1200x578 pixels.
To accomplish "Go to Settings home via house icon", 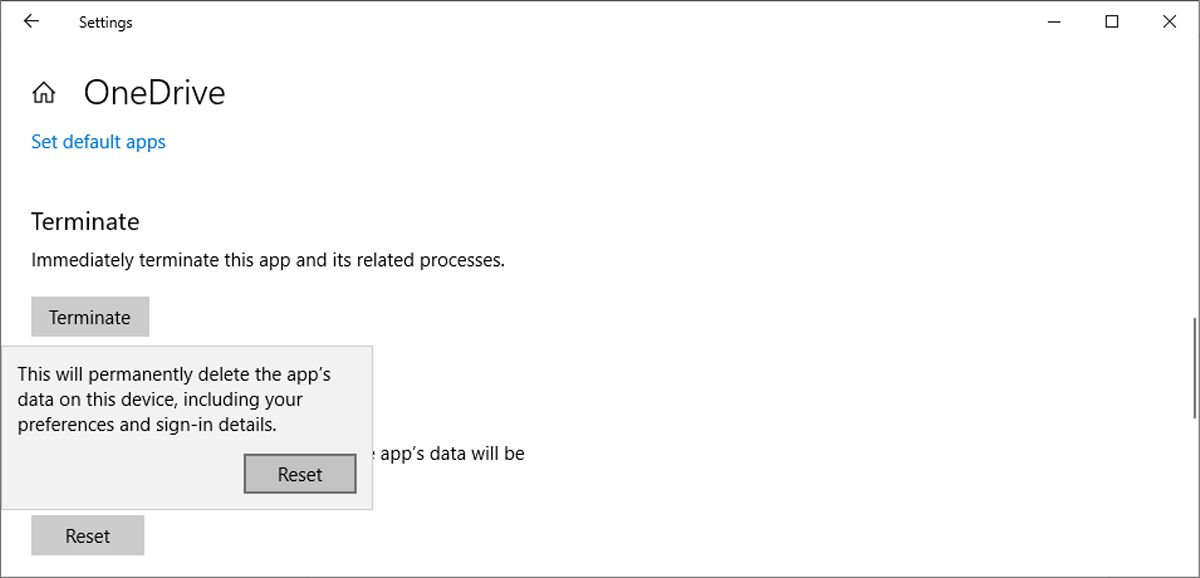I will click(44, 93).
